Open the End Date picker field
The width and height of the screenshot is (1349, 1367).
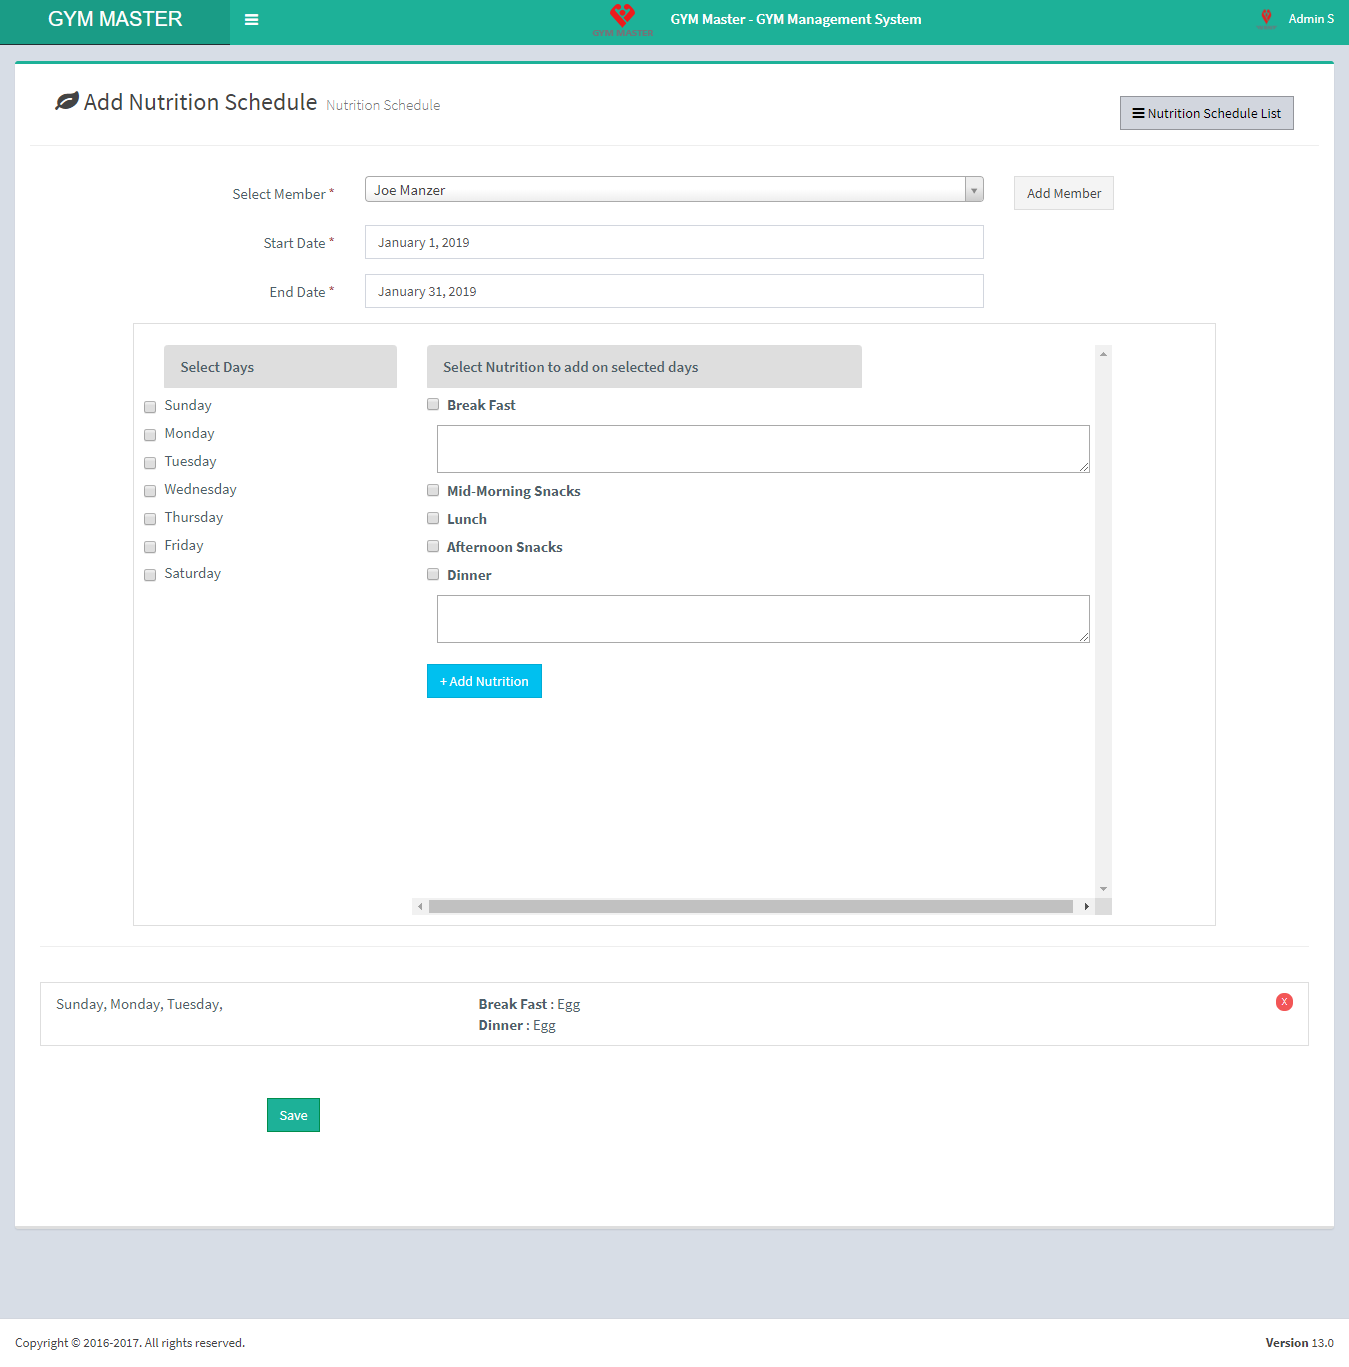674,291
